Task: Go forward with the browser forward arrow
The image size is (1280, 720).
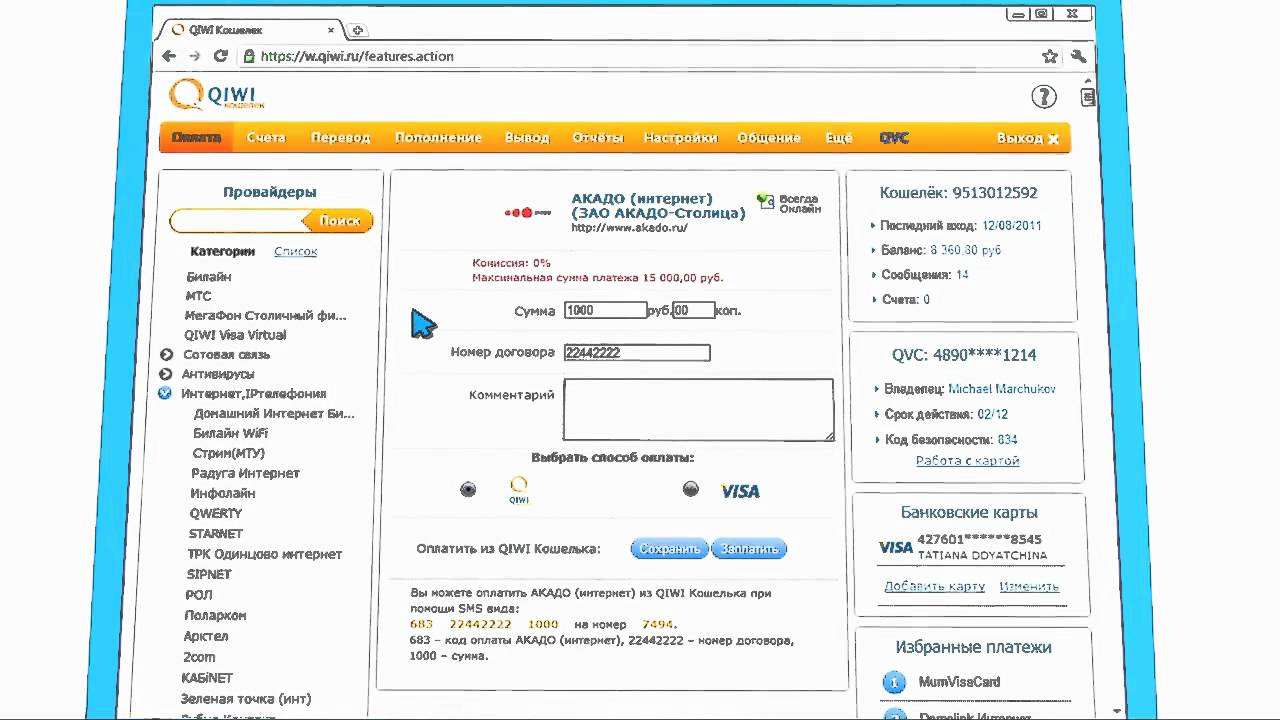Action: click(x=195, y=57)
